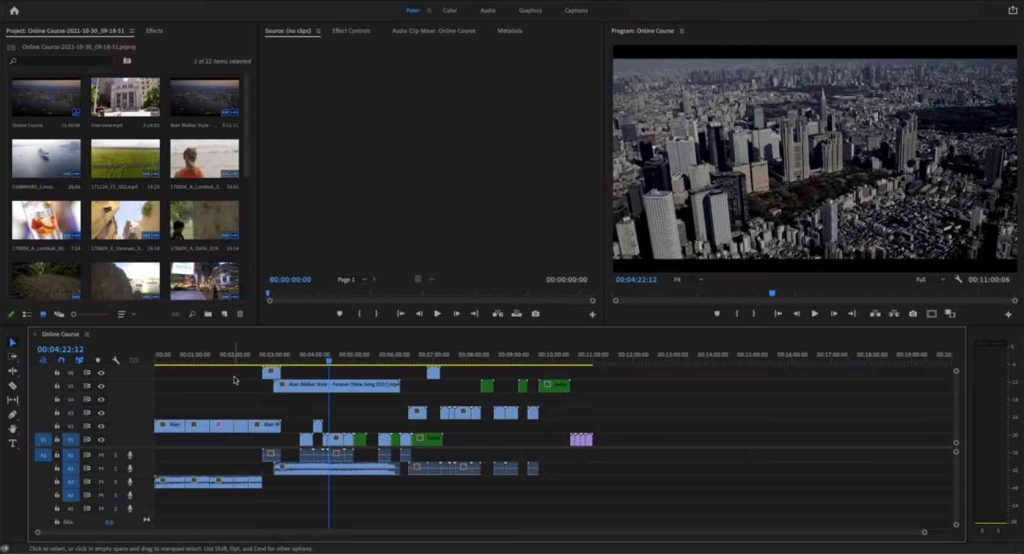
Task: Open Button Editor plus in Program monitor
Action: pyautogui.click(x=1008, y=314)
